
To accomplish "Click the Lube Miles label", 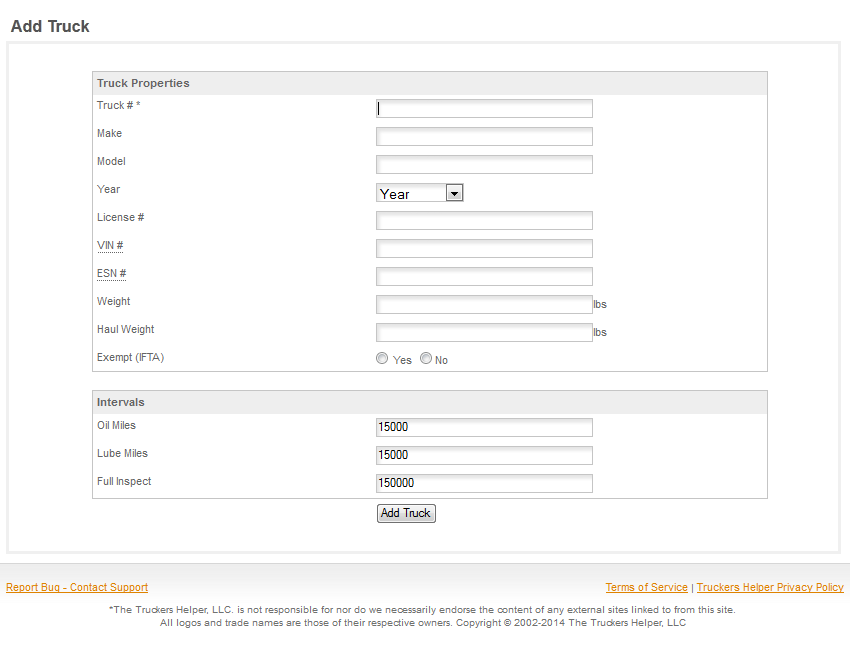I will 123,454.
